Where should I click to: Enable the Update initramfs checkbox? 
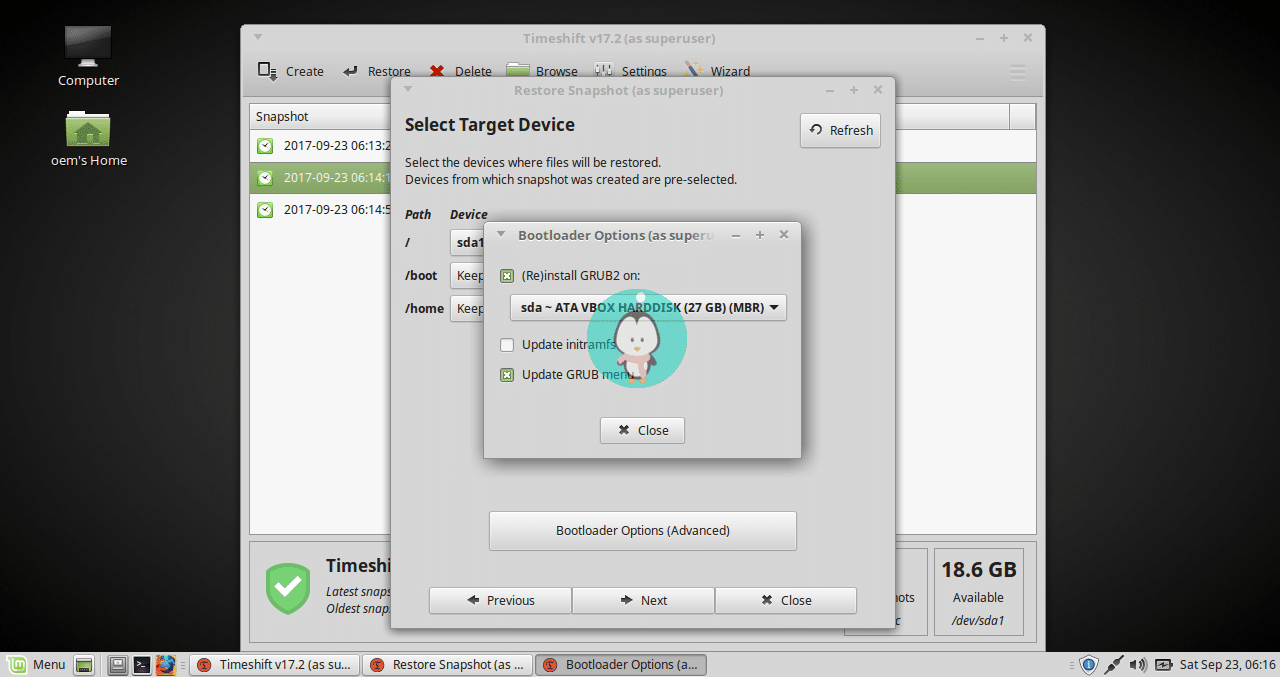click(507, 344)
